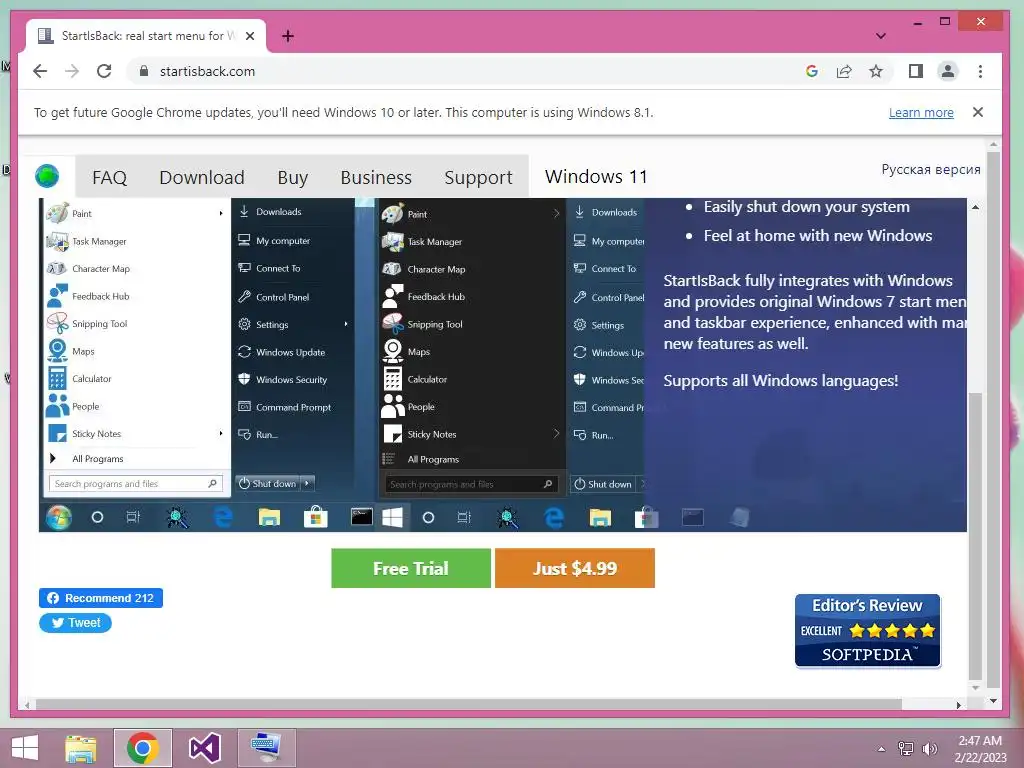Expand Settings submenu arrow in light menu
This screenshot has height=768, width=1024.
(x=345, y=324)
